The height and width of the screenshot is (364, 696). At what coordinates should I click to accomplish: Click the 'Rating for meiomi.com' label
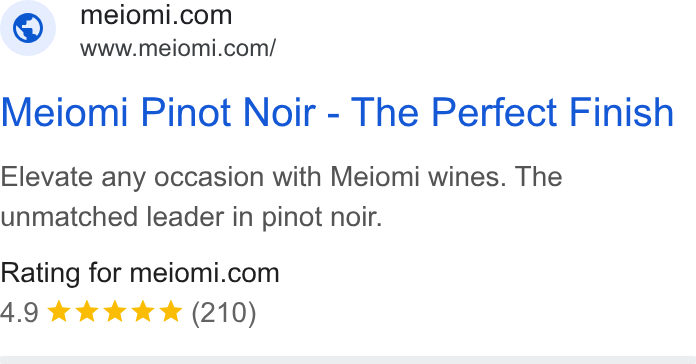point(140,273)
